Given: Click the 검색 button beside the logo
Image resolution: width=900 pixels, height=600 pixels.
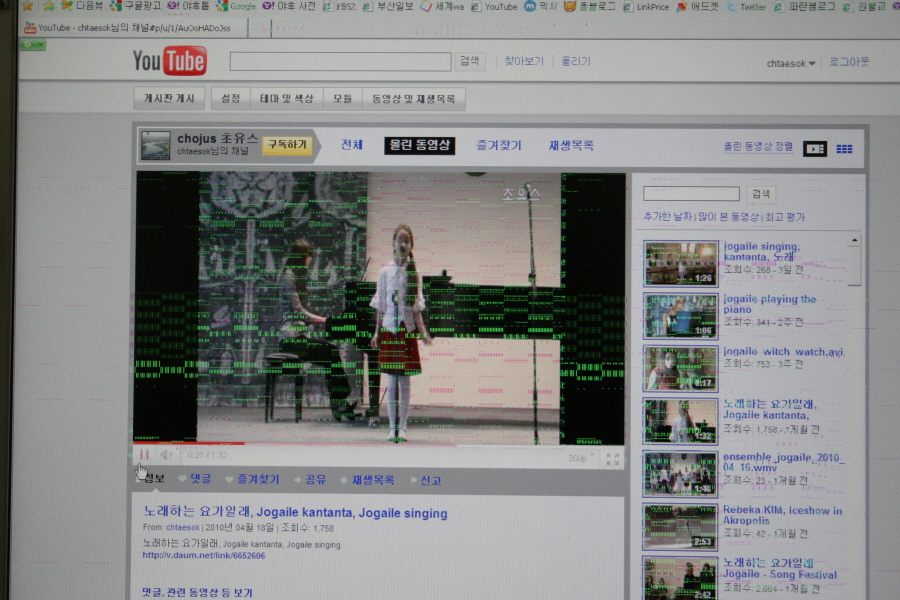Looking at the screenshot, I should [x=470, y=61].
